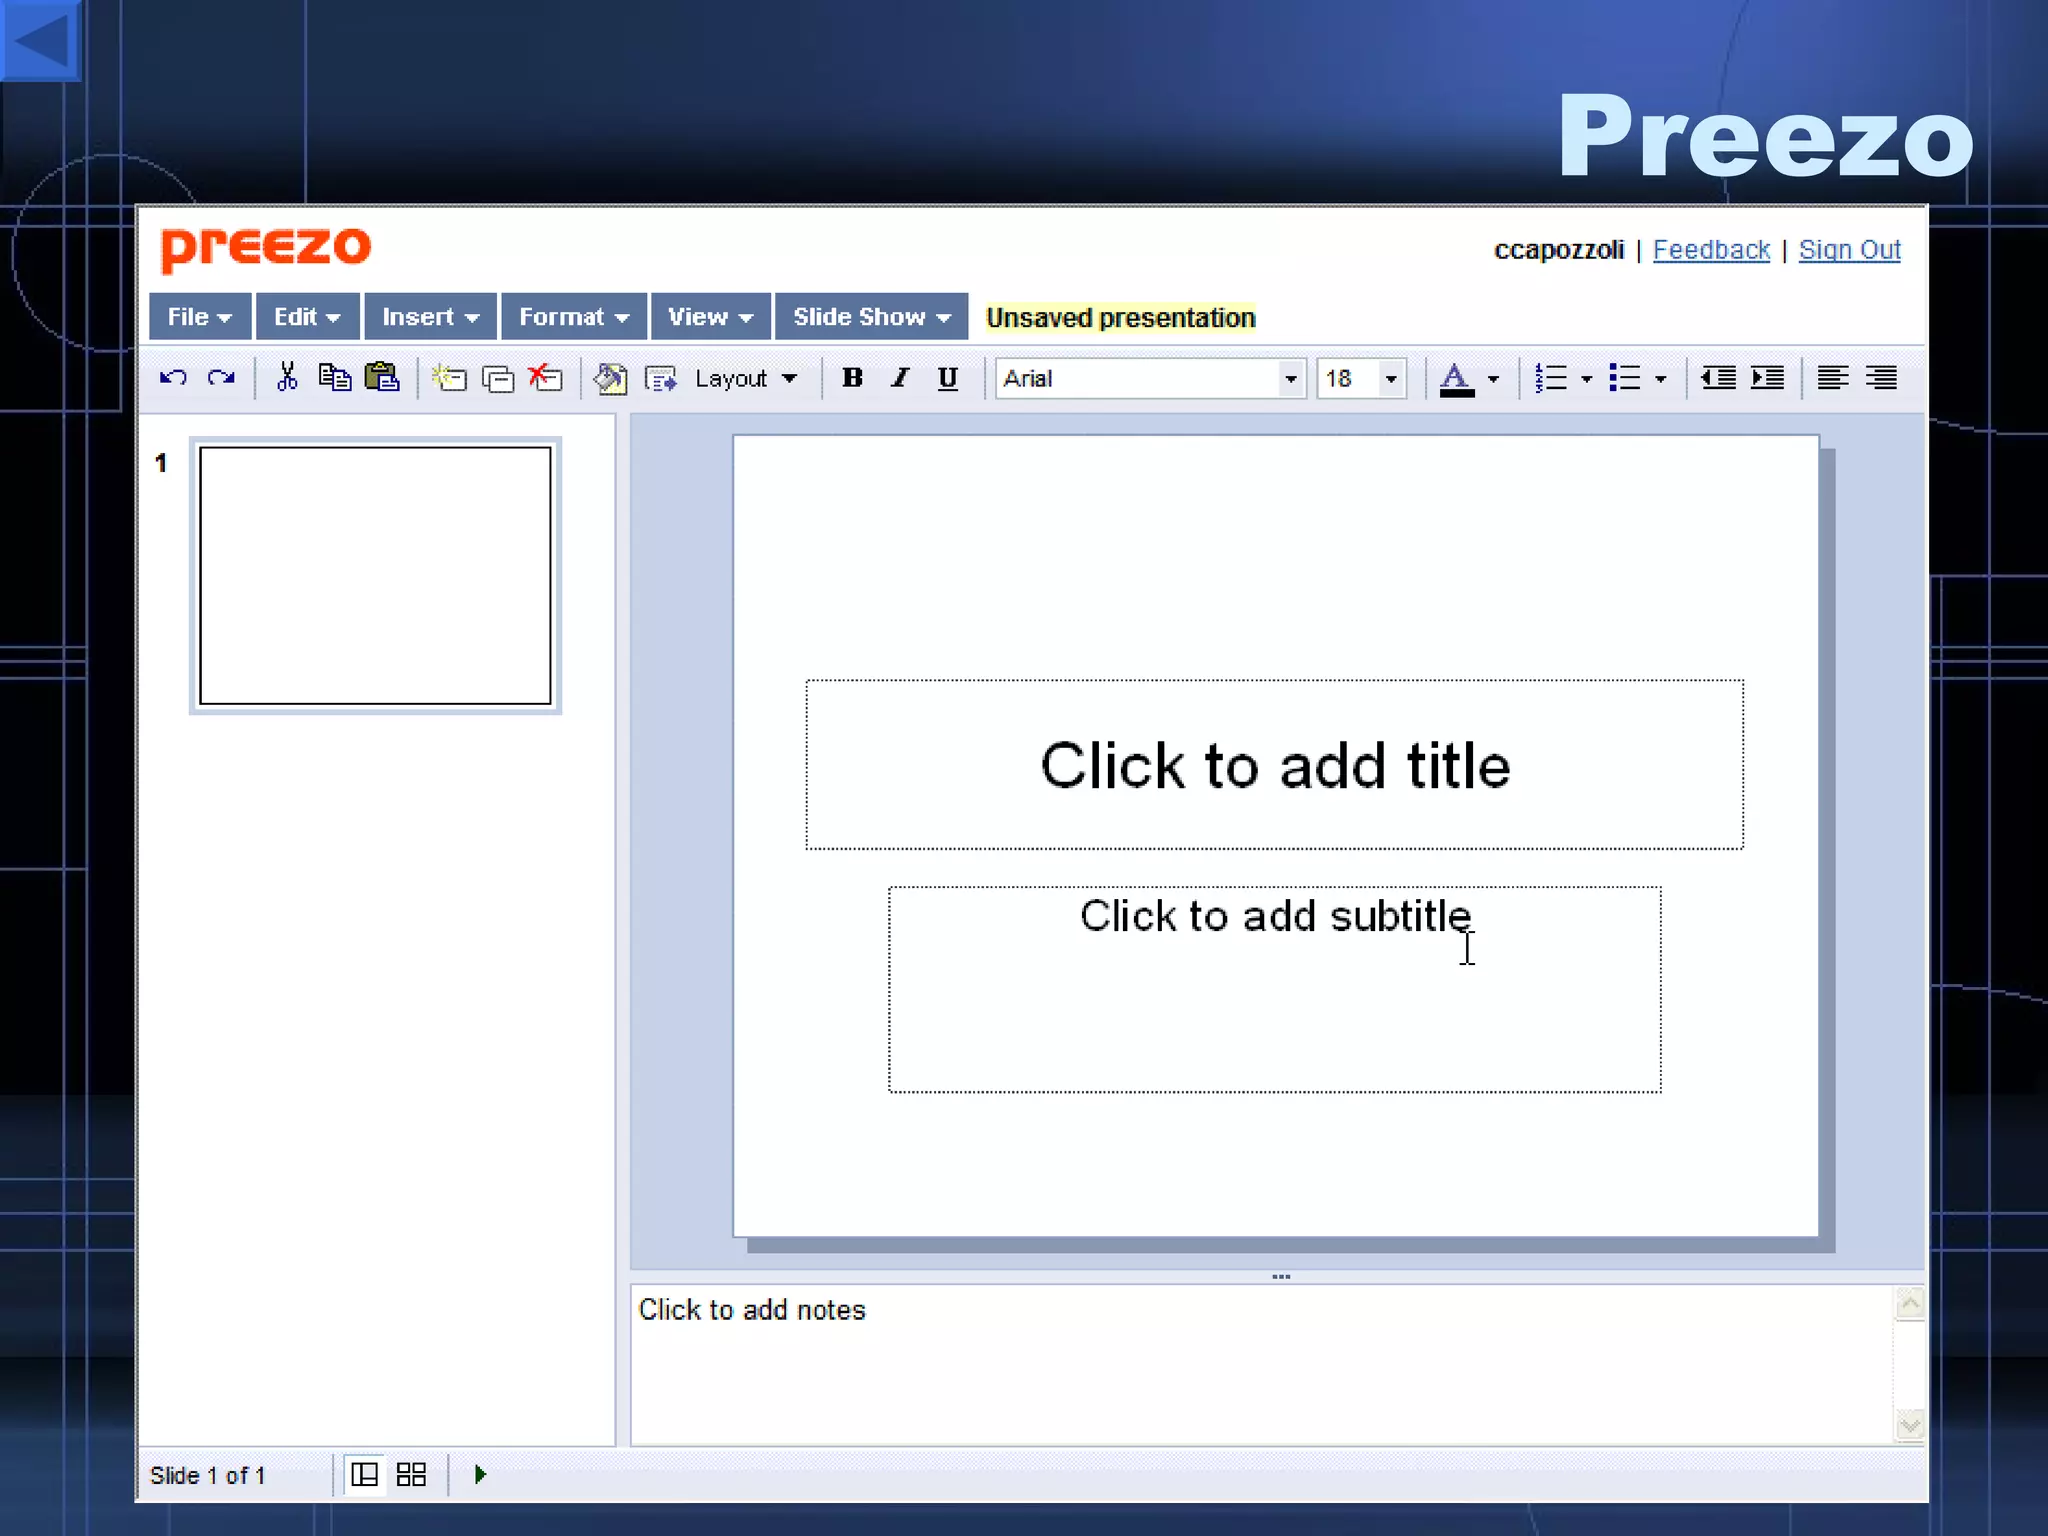Toggle Bold formatting
Screen dimensions: 2048x1536
(852, 378)
